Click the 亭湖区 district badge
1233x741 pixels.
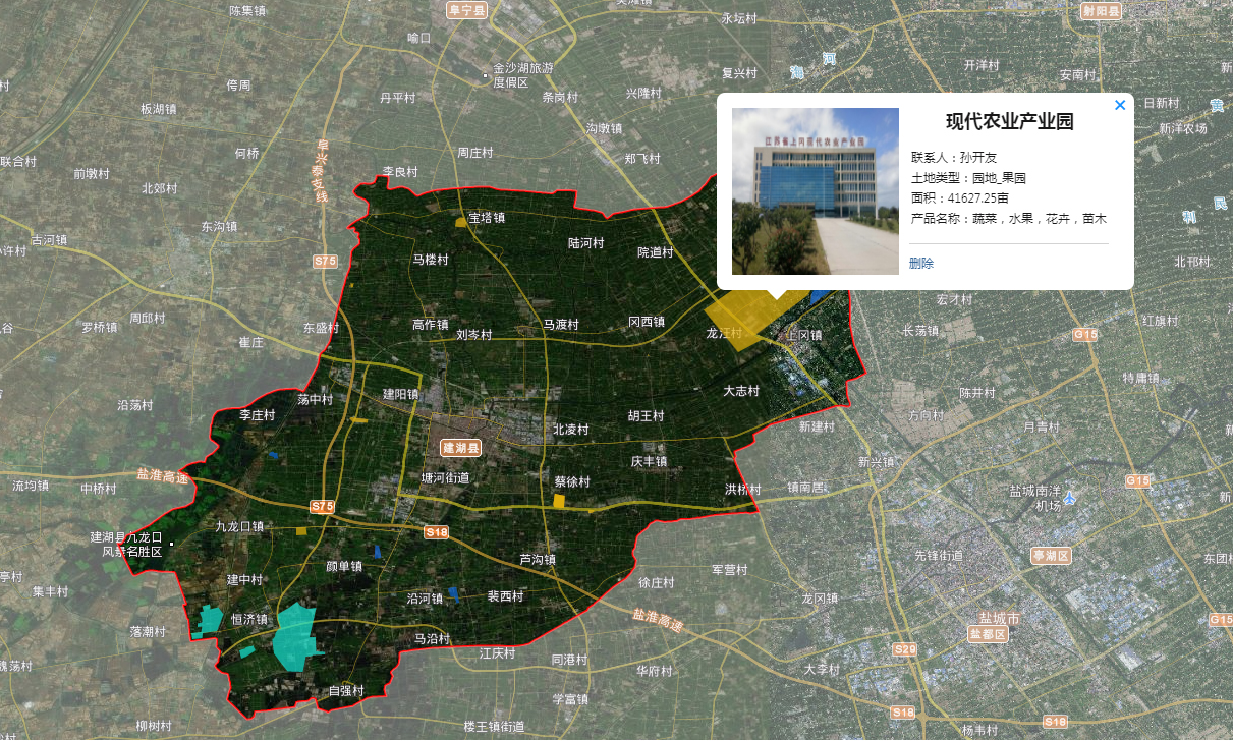coord(1051,555)
